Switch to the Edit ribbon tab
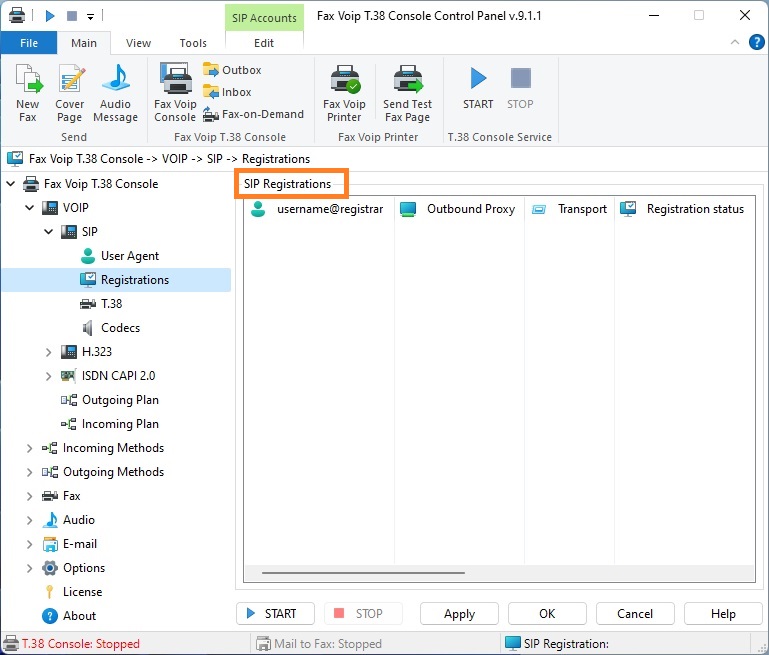The height and width of the screenshot is (655, 769). (264, 43)
